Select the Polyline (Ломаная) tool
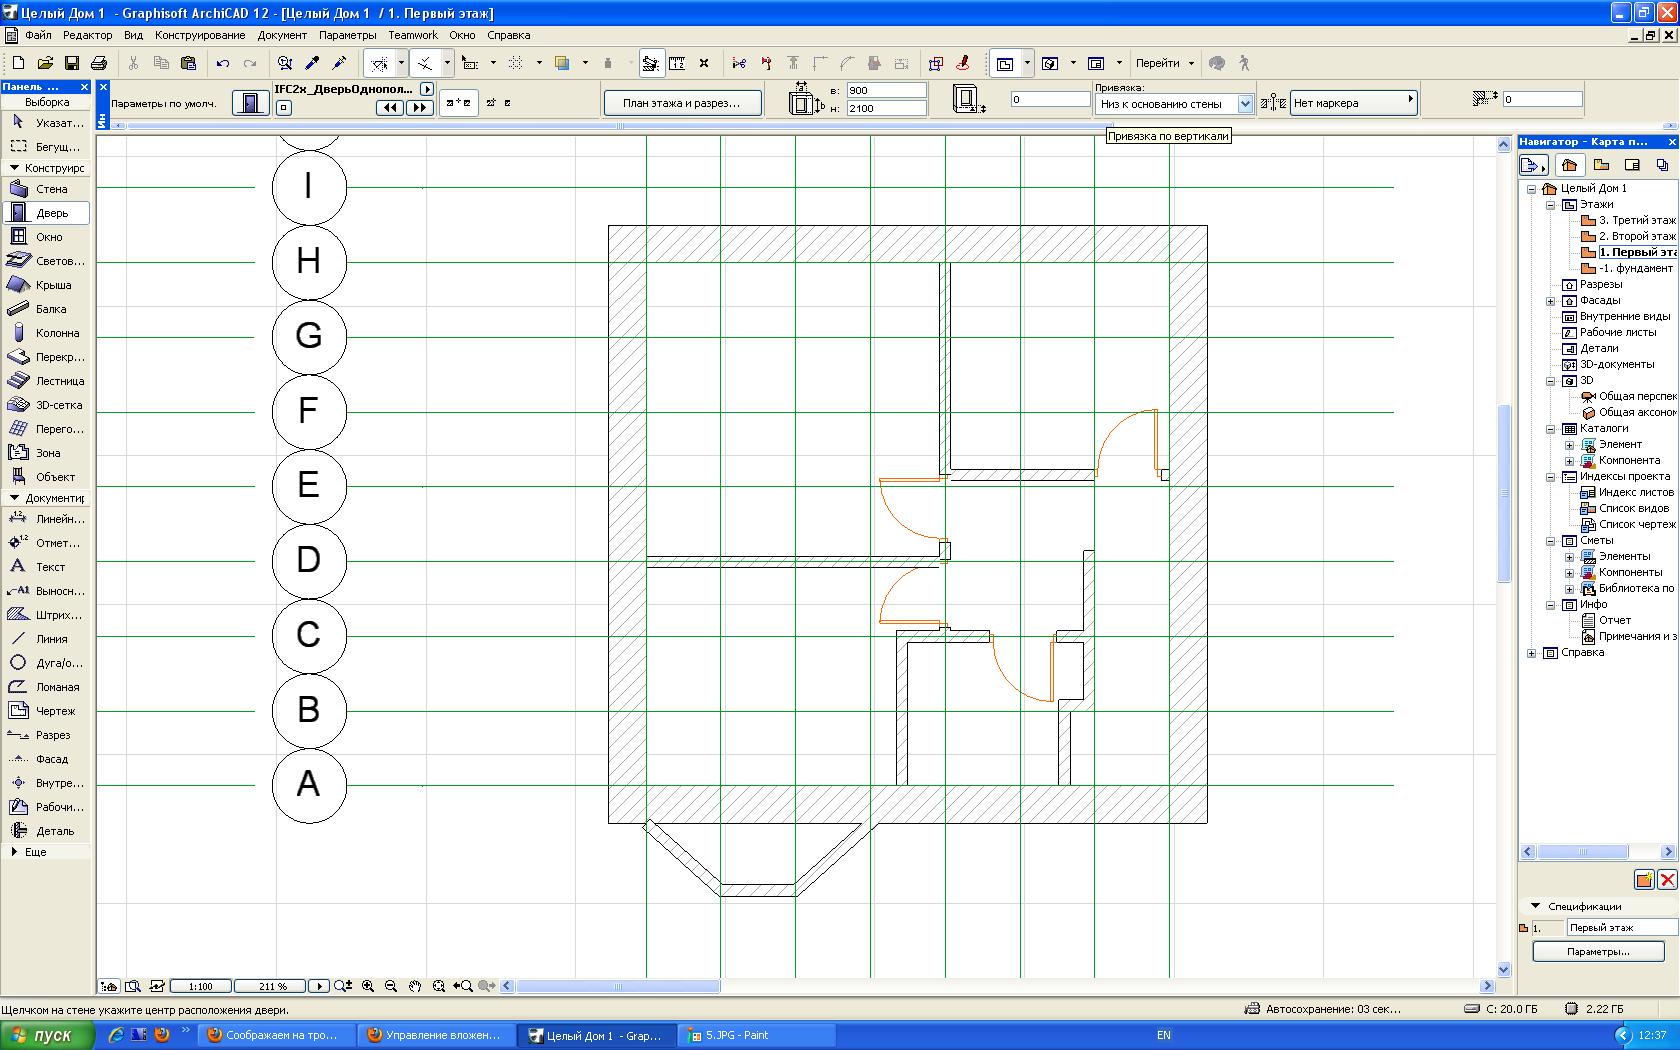1680x1050 pixels. coord(46,687)
